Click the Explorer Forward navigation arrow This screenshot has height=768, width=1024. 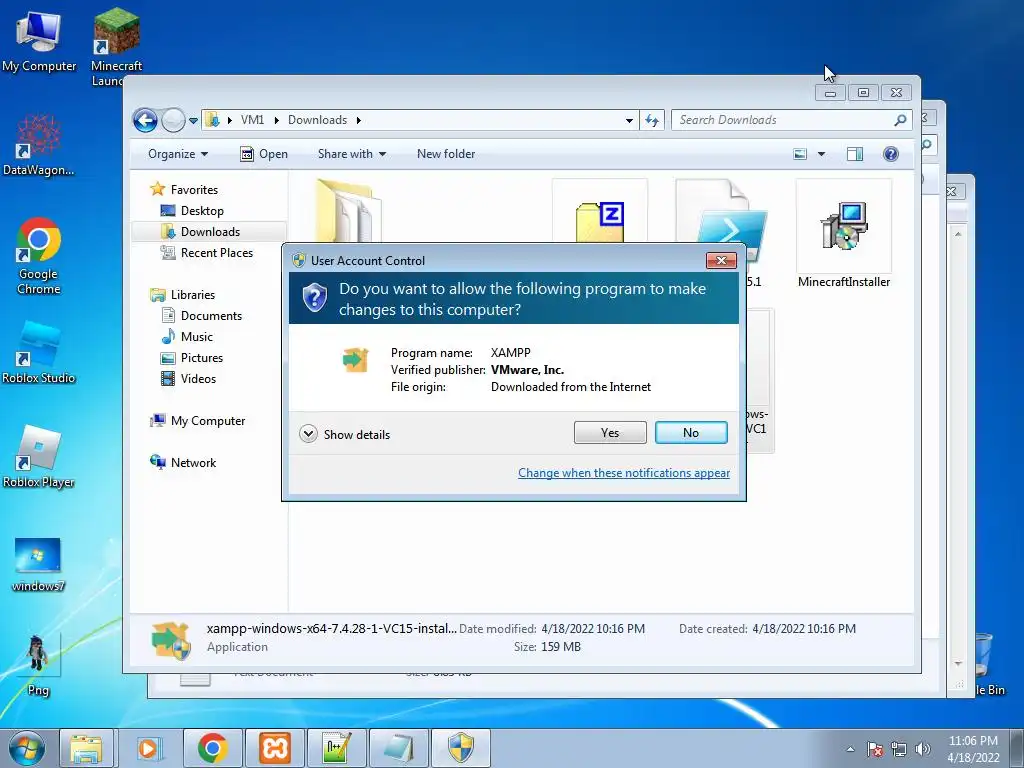click(173, 120)
